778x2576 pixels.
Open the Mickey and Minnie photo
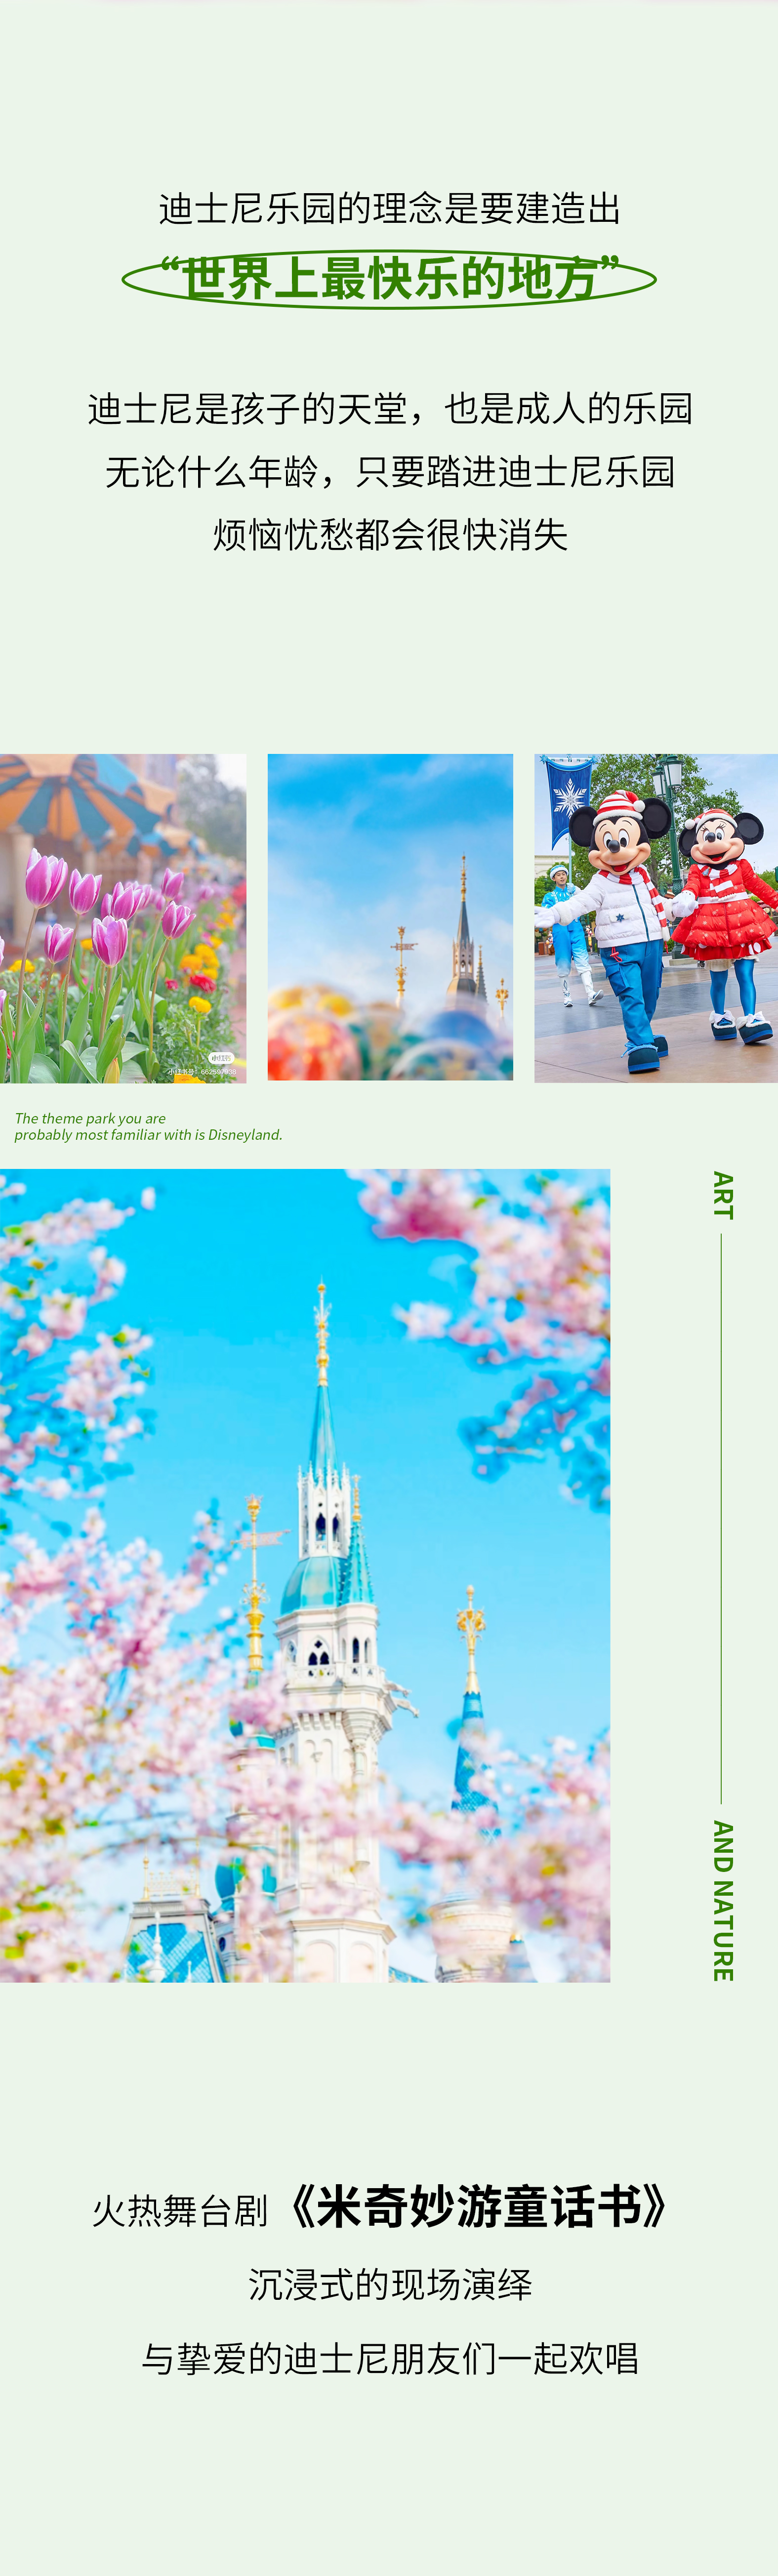click(x=656, y=918)
